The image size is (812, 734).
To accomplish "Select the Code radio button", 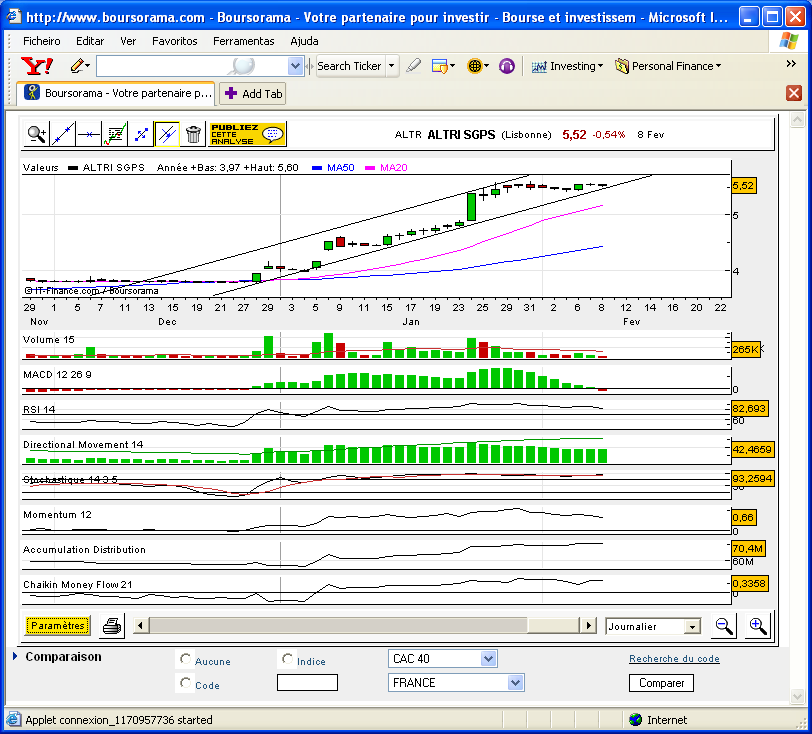I will [185, 683].
